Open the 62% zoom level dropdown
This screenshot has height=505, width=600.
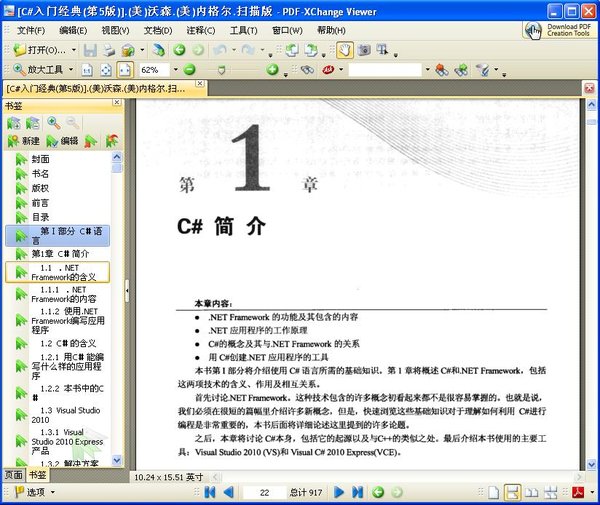176,70
